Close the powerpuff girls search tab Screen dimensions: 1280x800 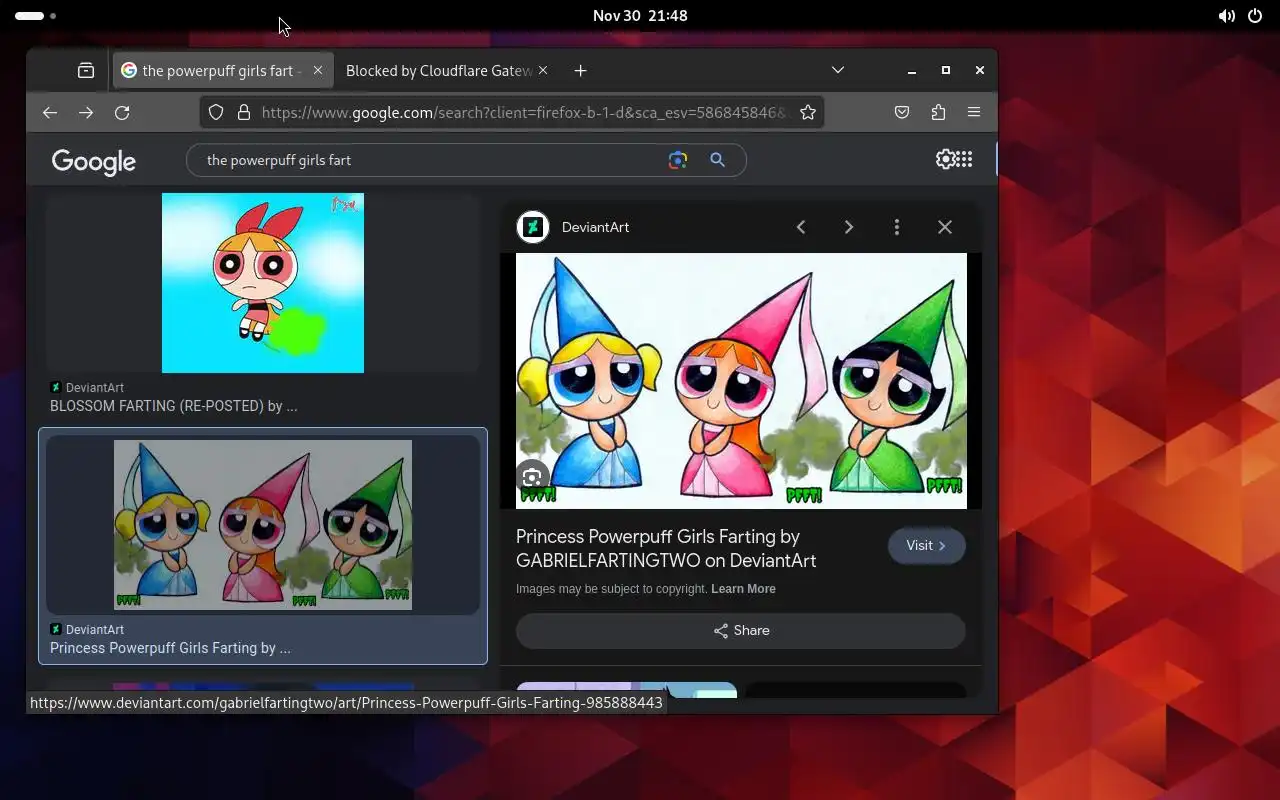point(318,70)
